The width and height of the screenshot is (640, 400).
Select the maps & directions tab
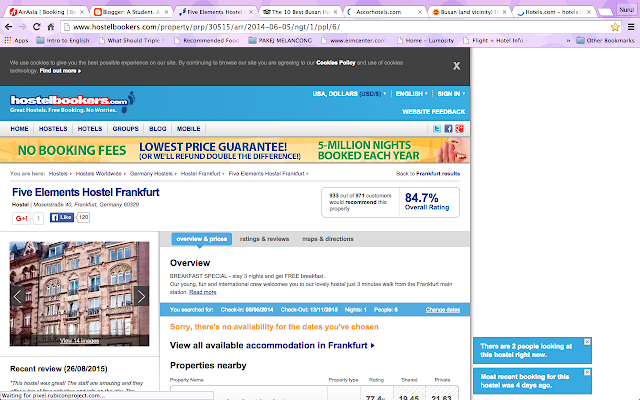click(328, 239)
